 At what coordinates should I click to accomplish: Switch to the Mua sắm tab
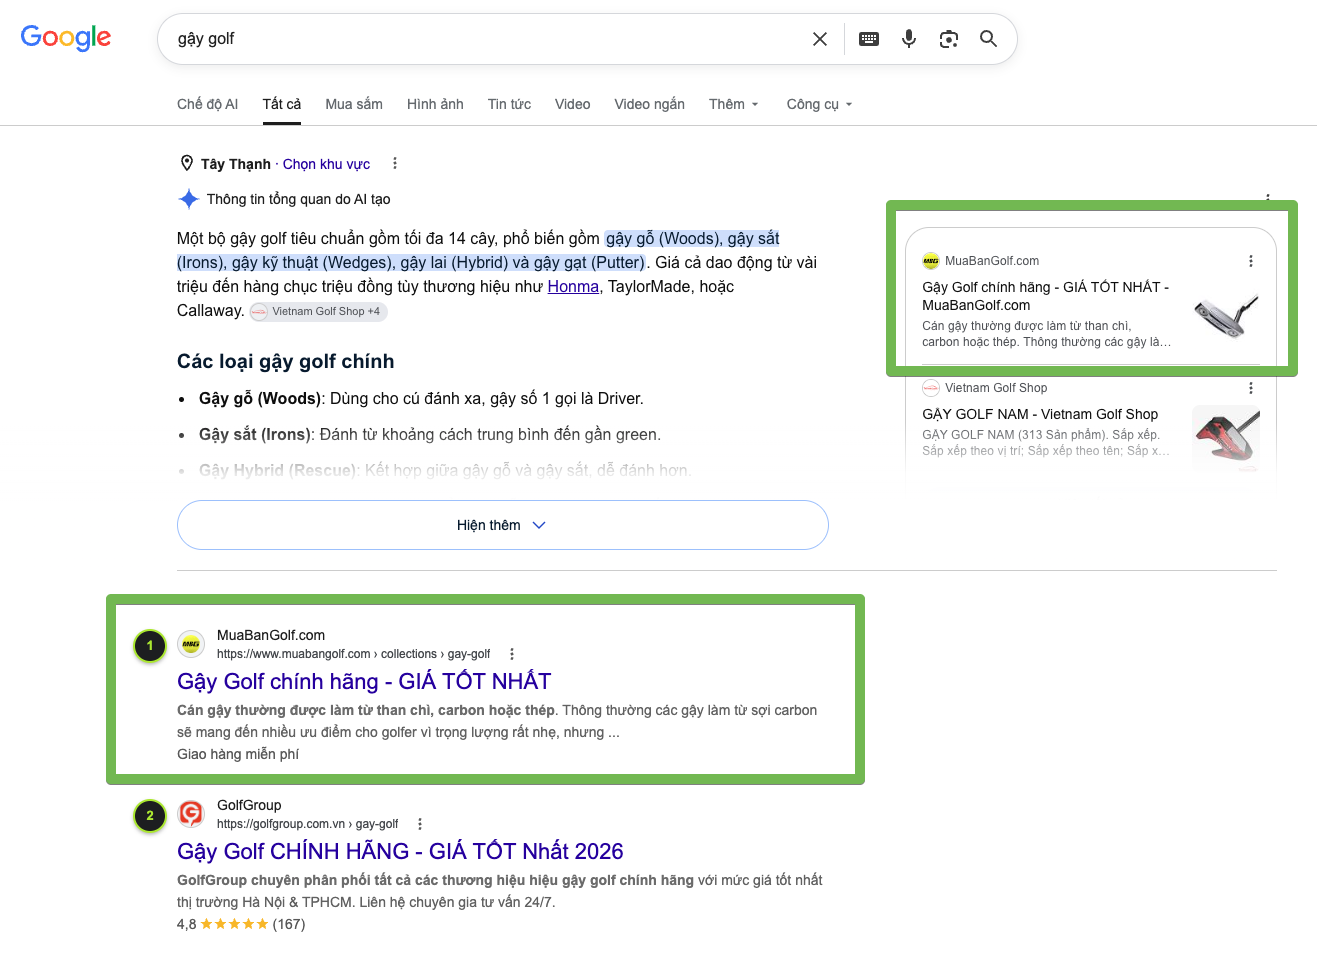click(x=354, y=104)
